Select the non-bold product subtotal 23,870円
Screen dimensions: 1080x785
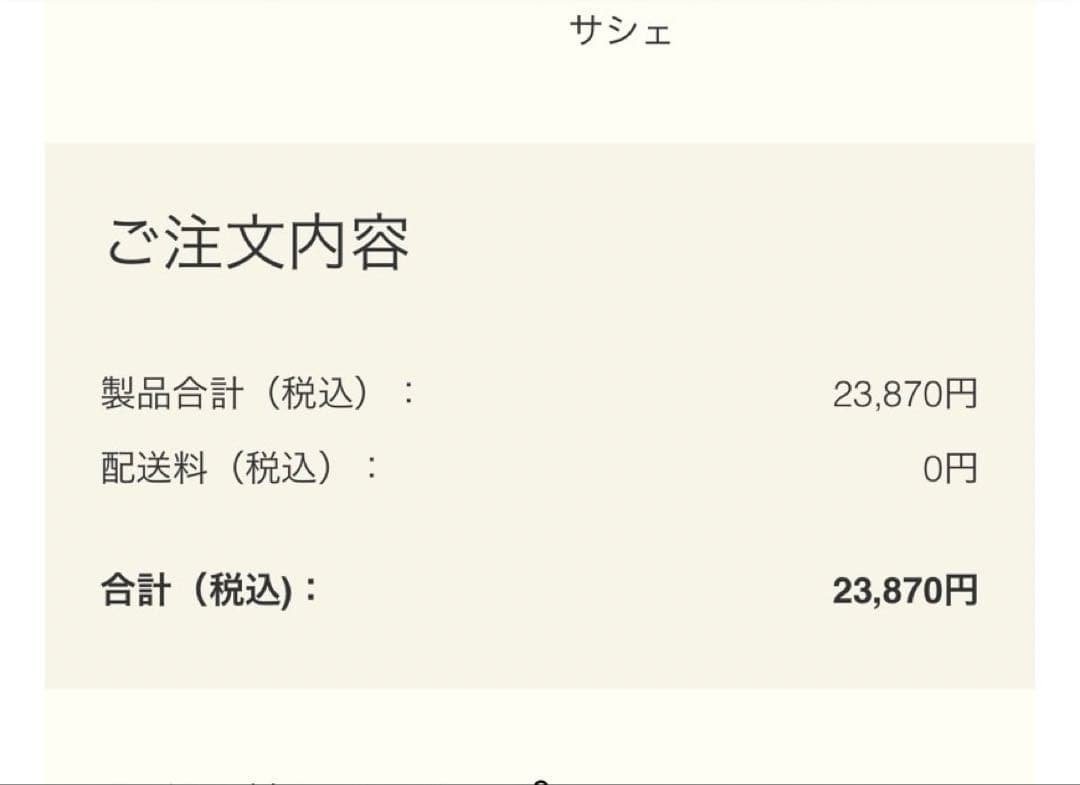pyautogui.click(x=904, y=395)
